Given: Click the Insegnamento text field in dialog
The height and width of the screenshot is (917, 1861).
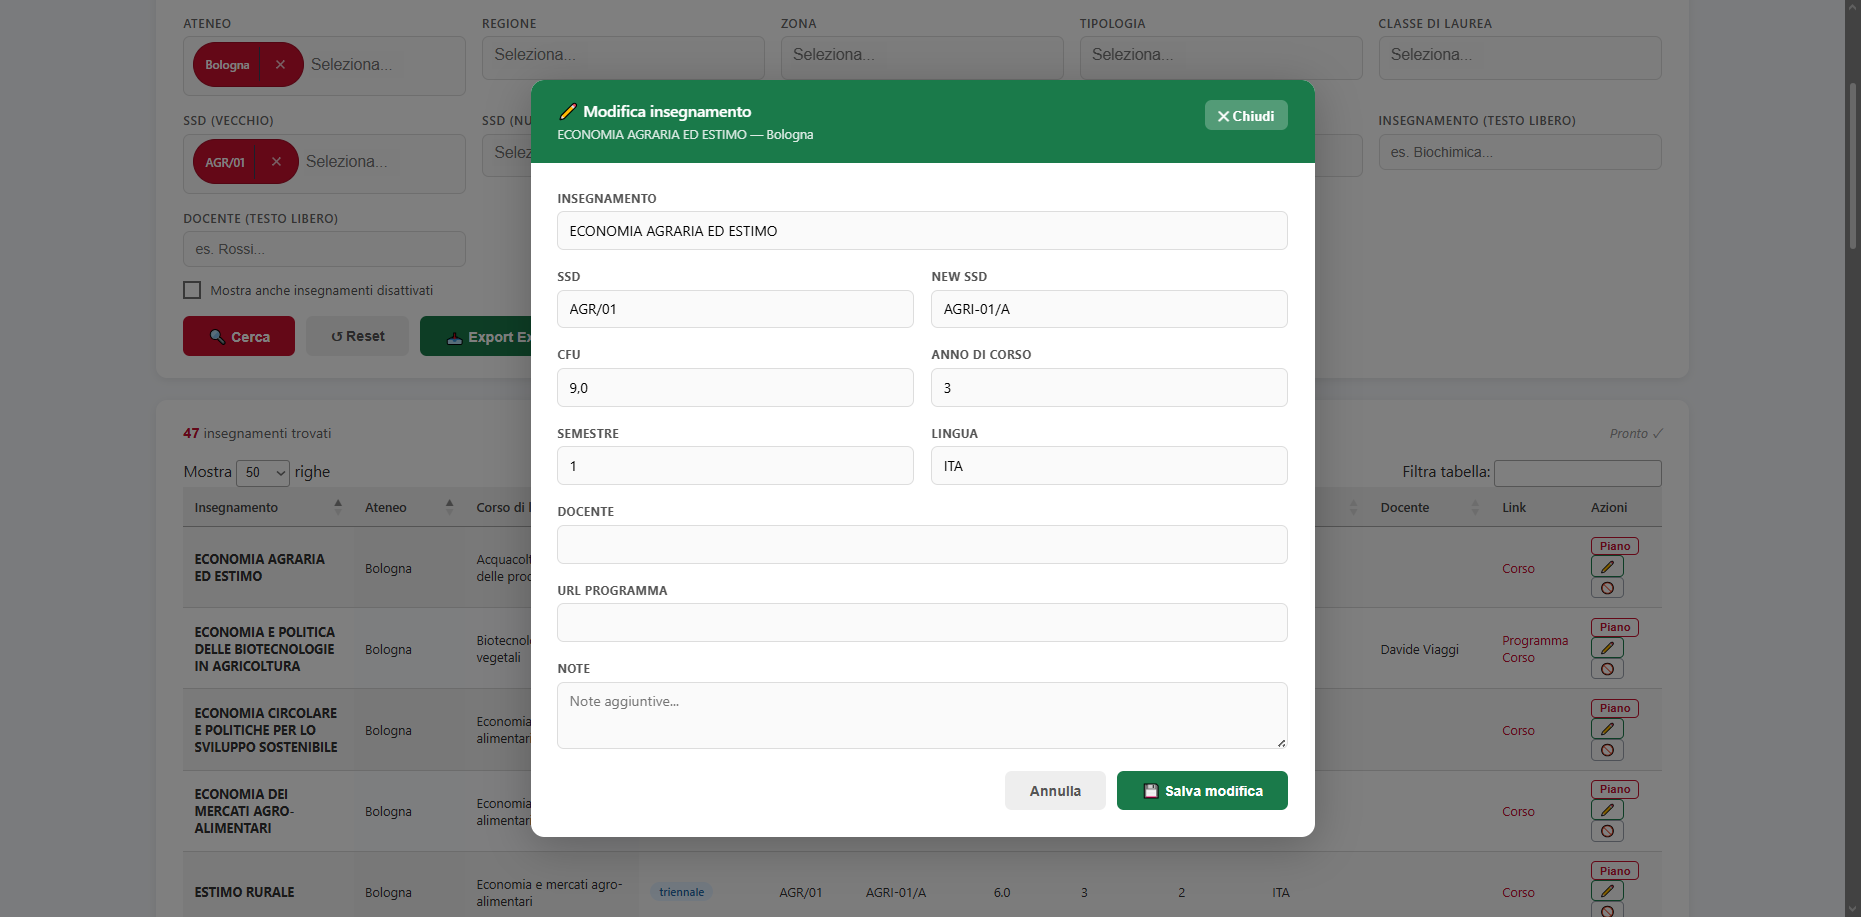Looking at the screenshot, I should pos(922,231).
